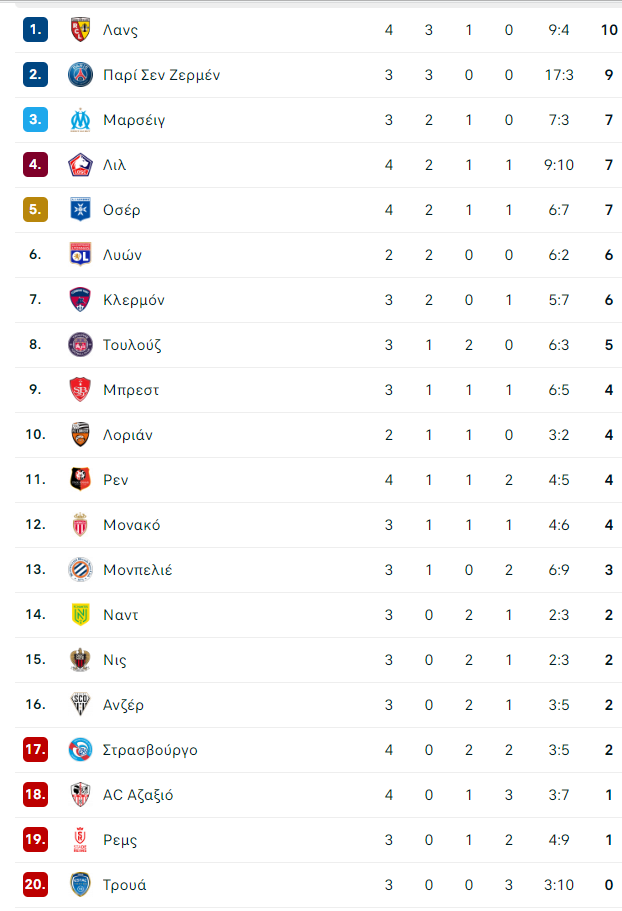Click the blue rank 1 badge
This screenshot has height=911, width=622.
tap(35, 30)
